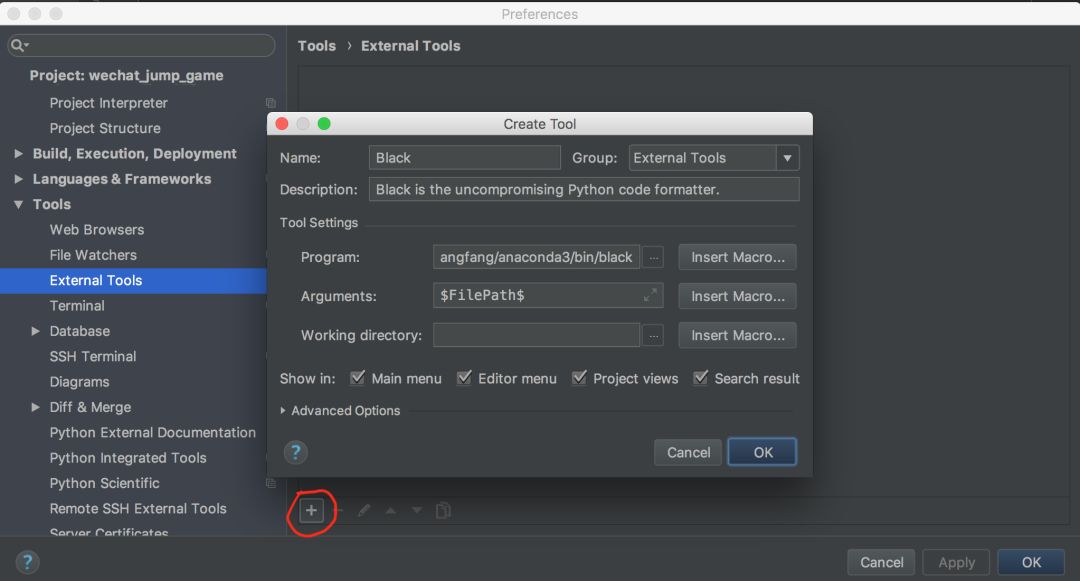Click the copy tool icon

(444, 511)
